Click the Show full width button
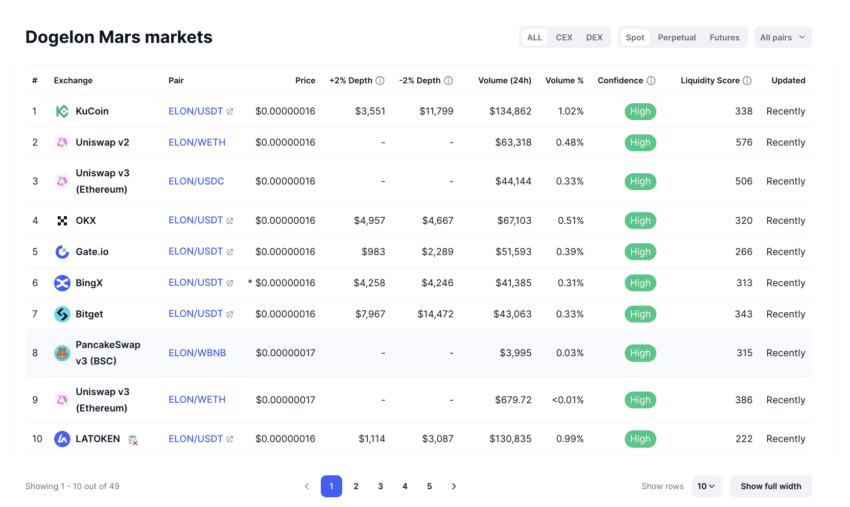 click(771, 486)
